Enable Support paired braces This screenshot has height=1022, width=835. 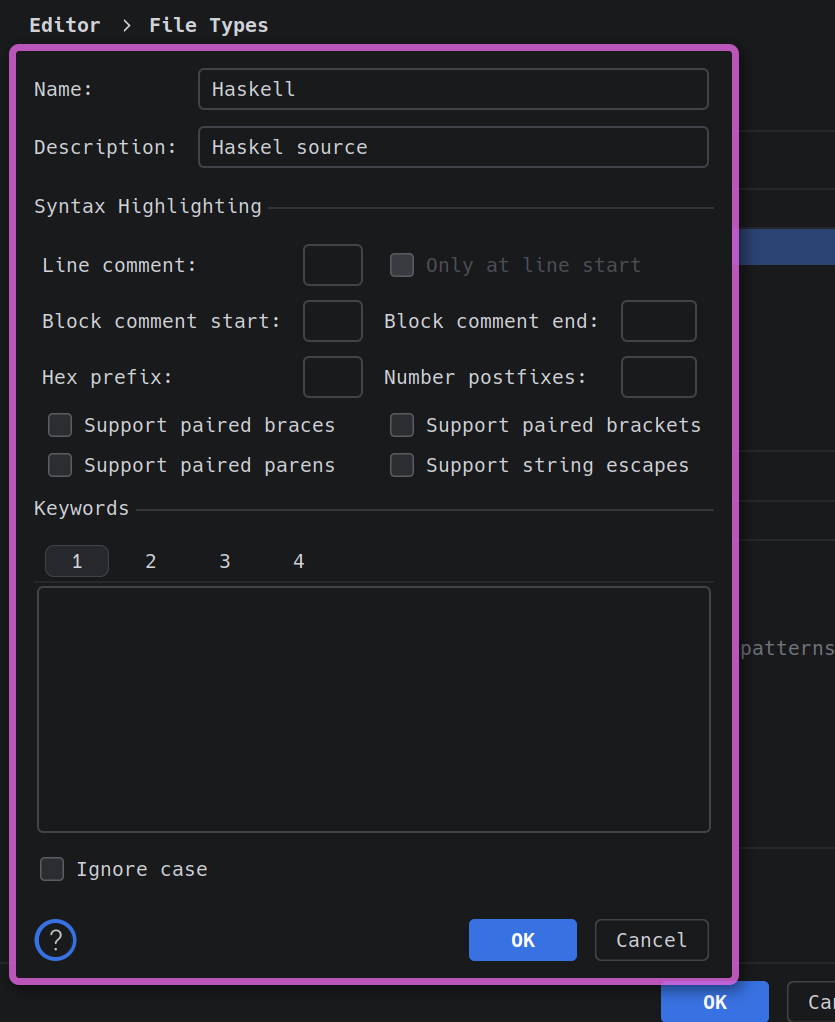click(60, 425)
